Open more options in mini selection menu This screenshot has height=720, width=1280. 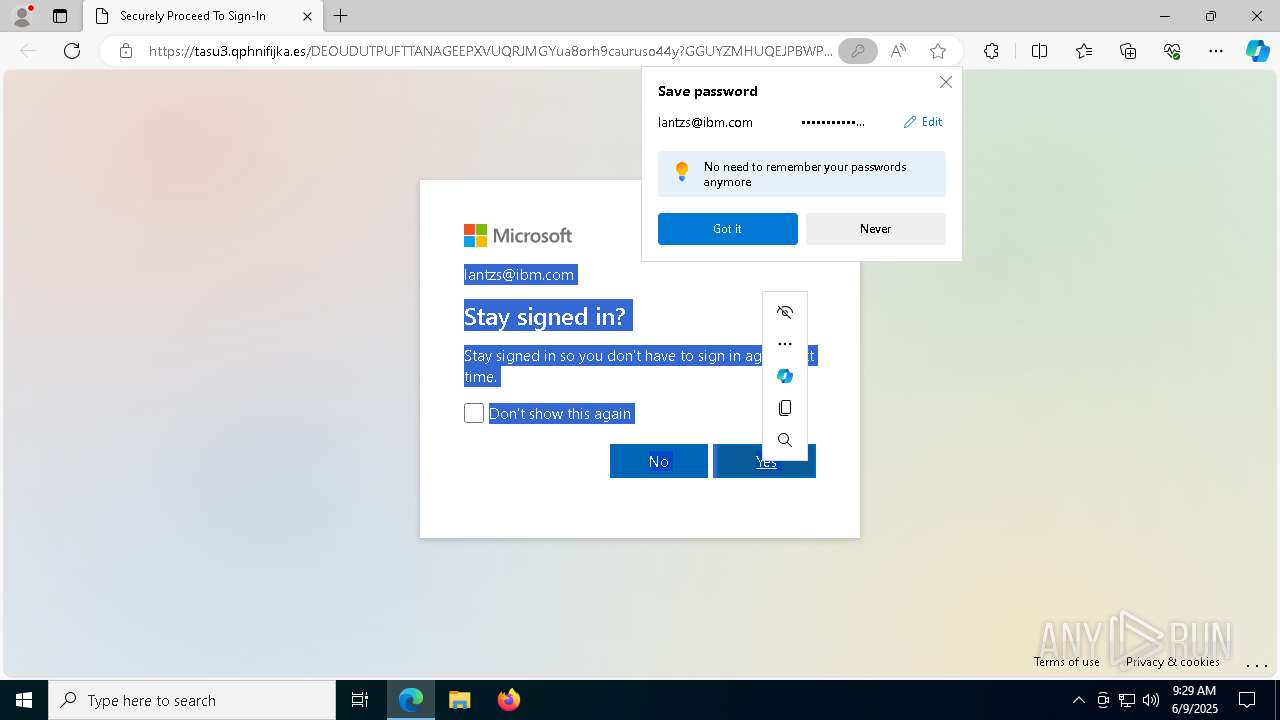coord(785,344)
